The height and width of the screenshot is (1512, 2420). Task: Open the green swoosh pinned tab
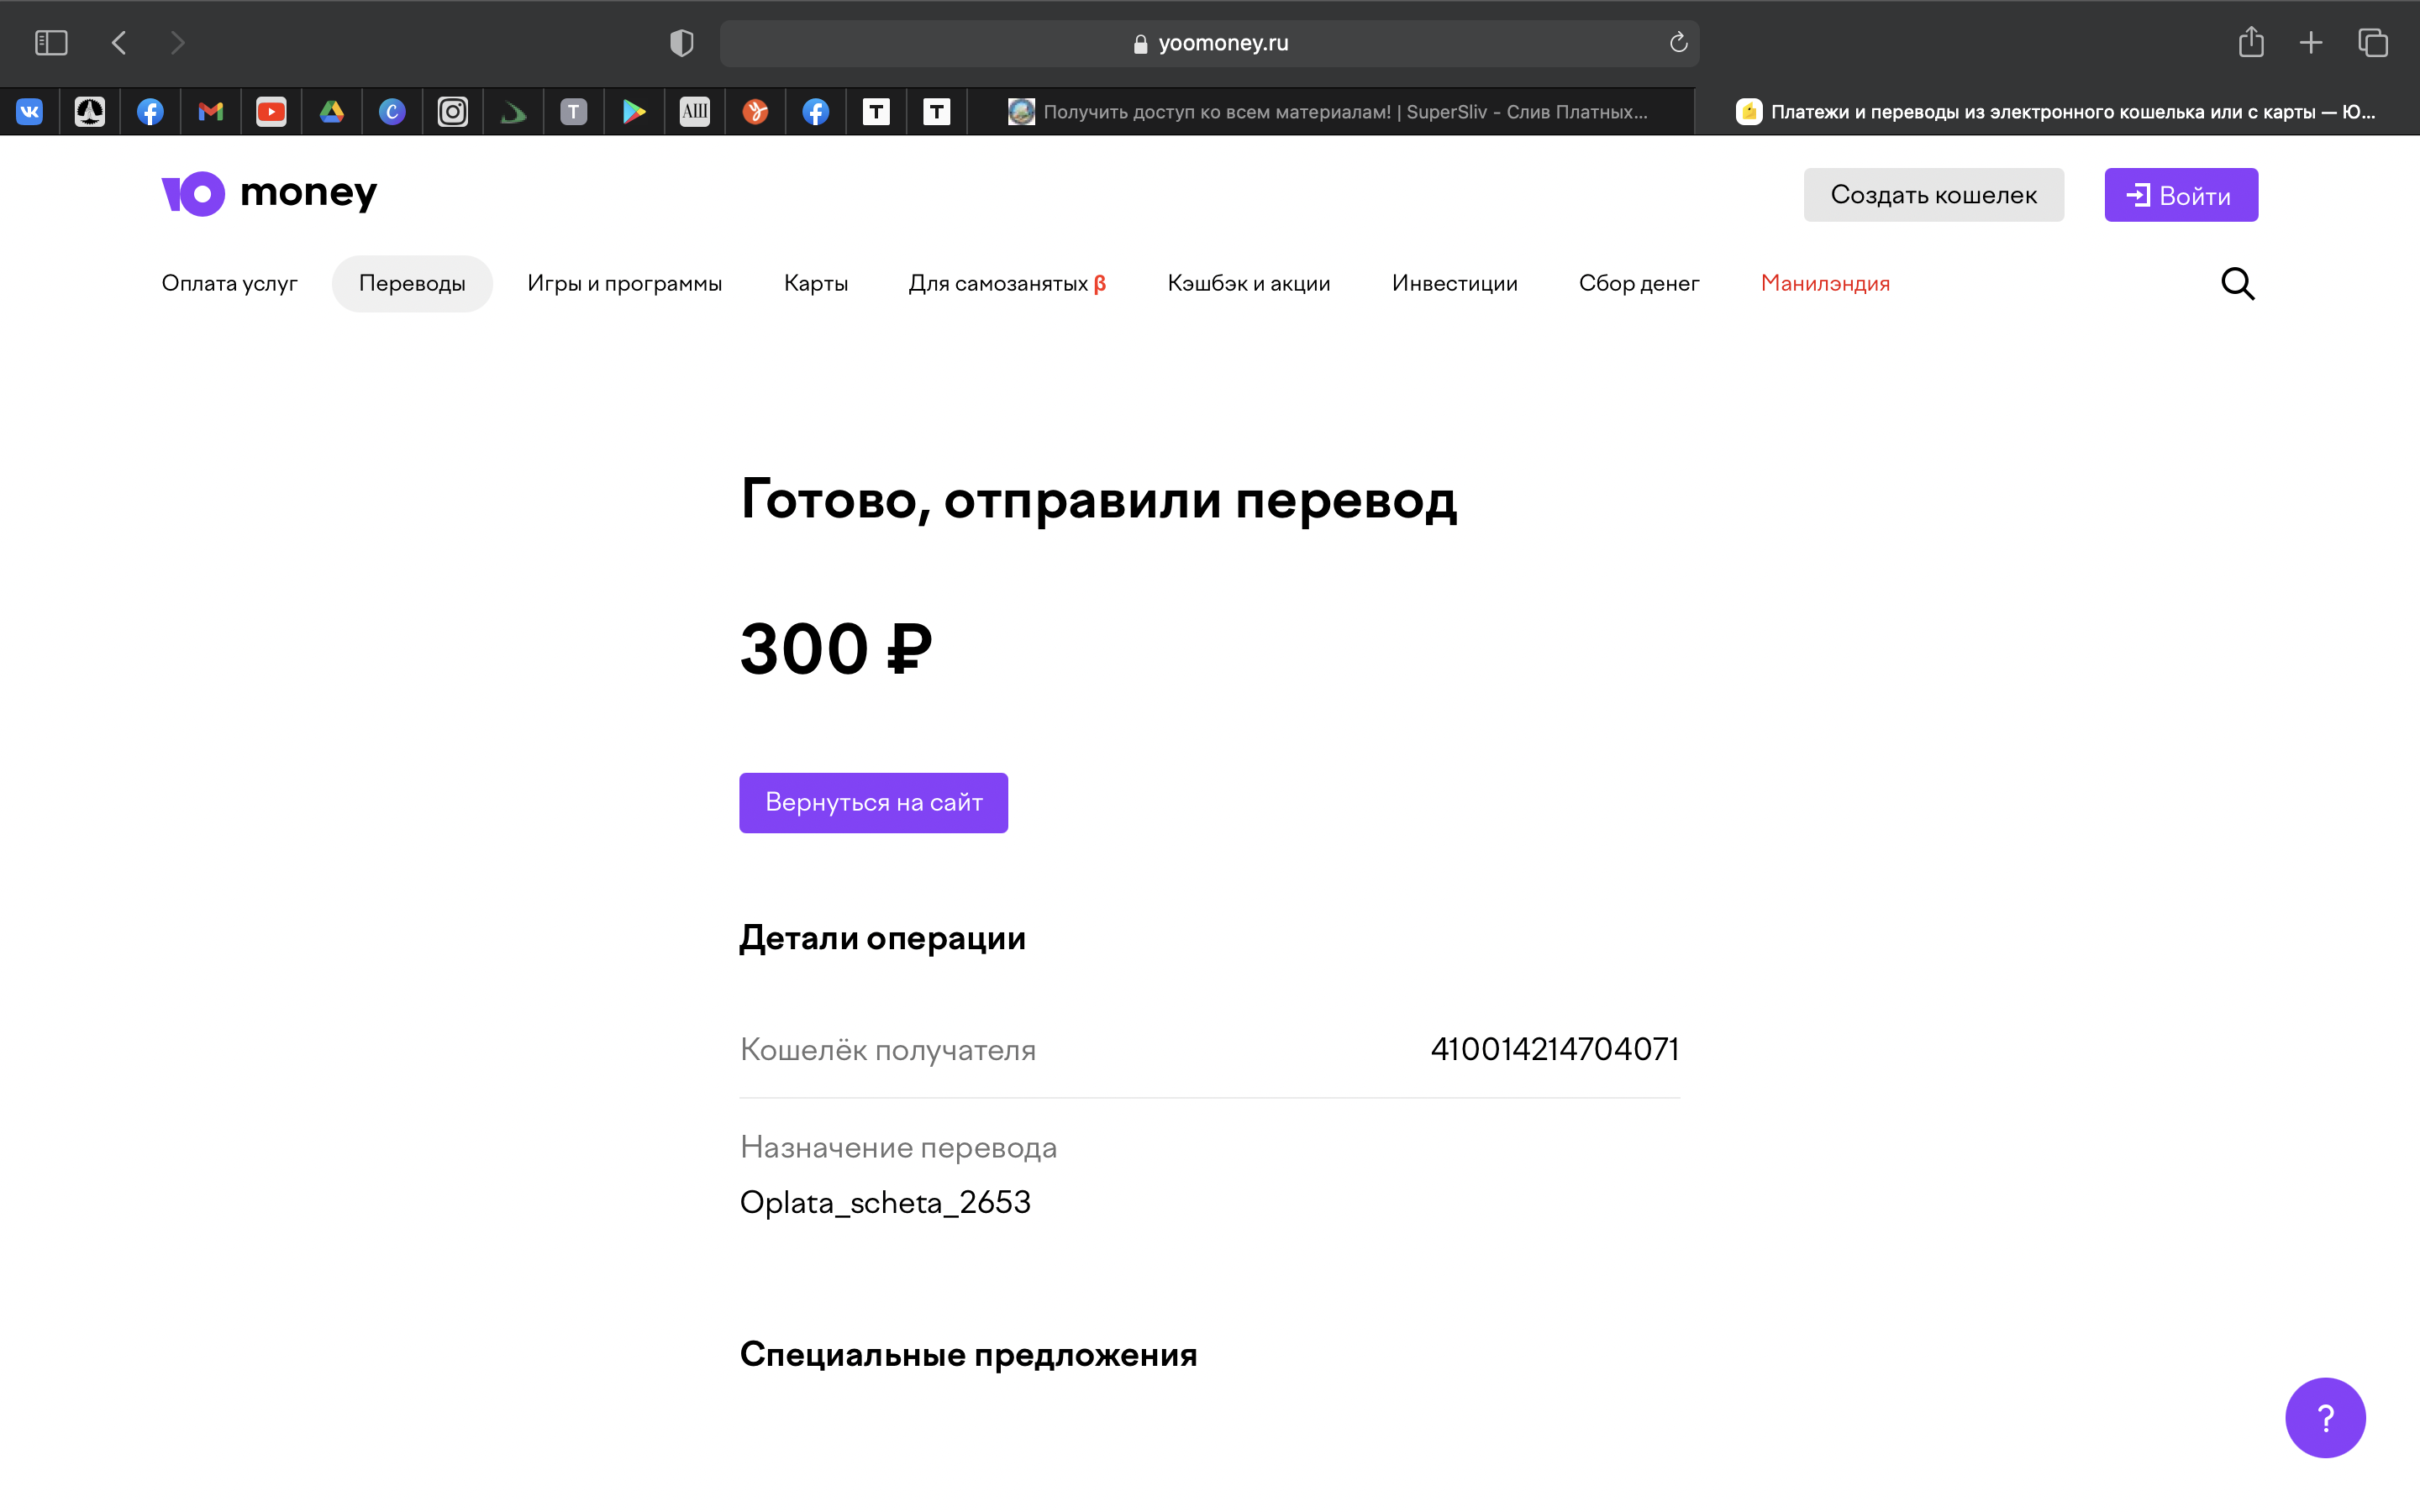(x=513, y=112)
